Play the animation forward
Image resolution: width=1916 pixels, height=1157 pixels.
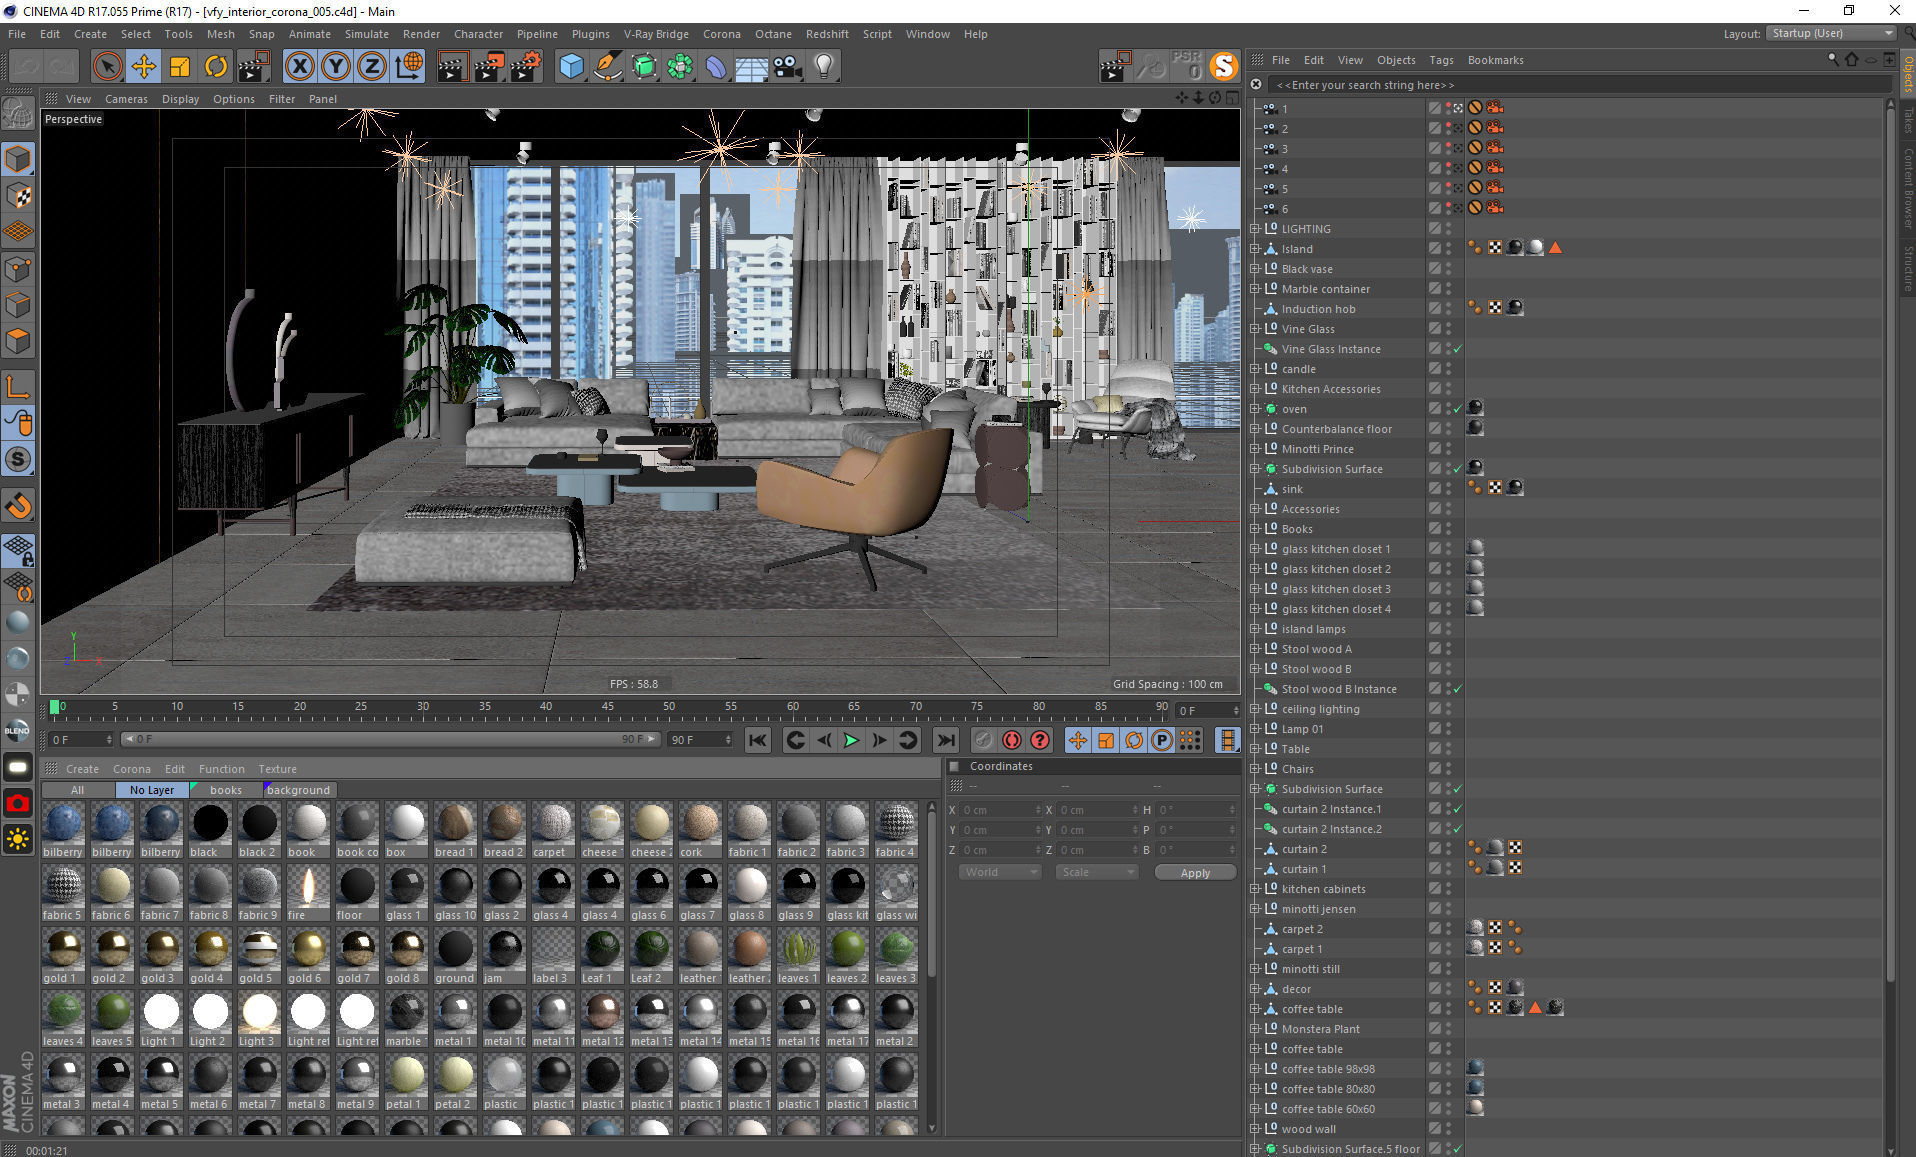coord(851,740)
